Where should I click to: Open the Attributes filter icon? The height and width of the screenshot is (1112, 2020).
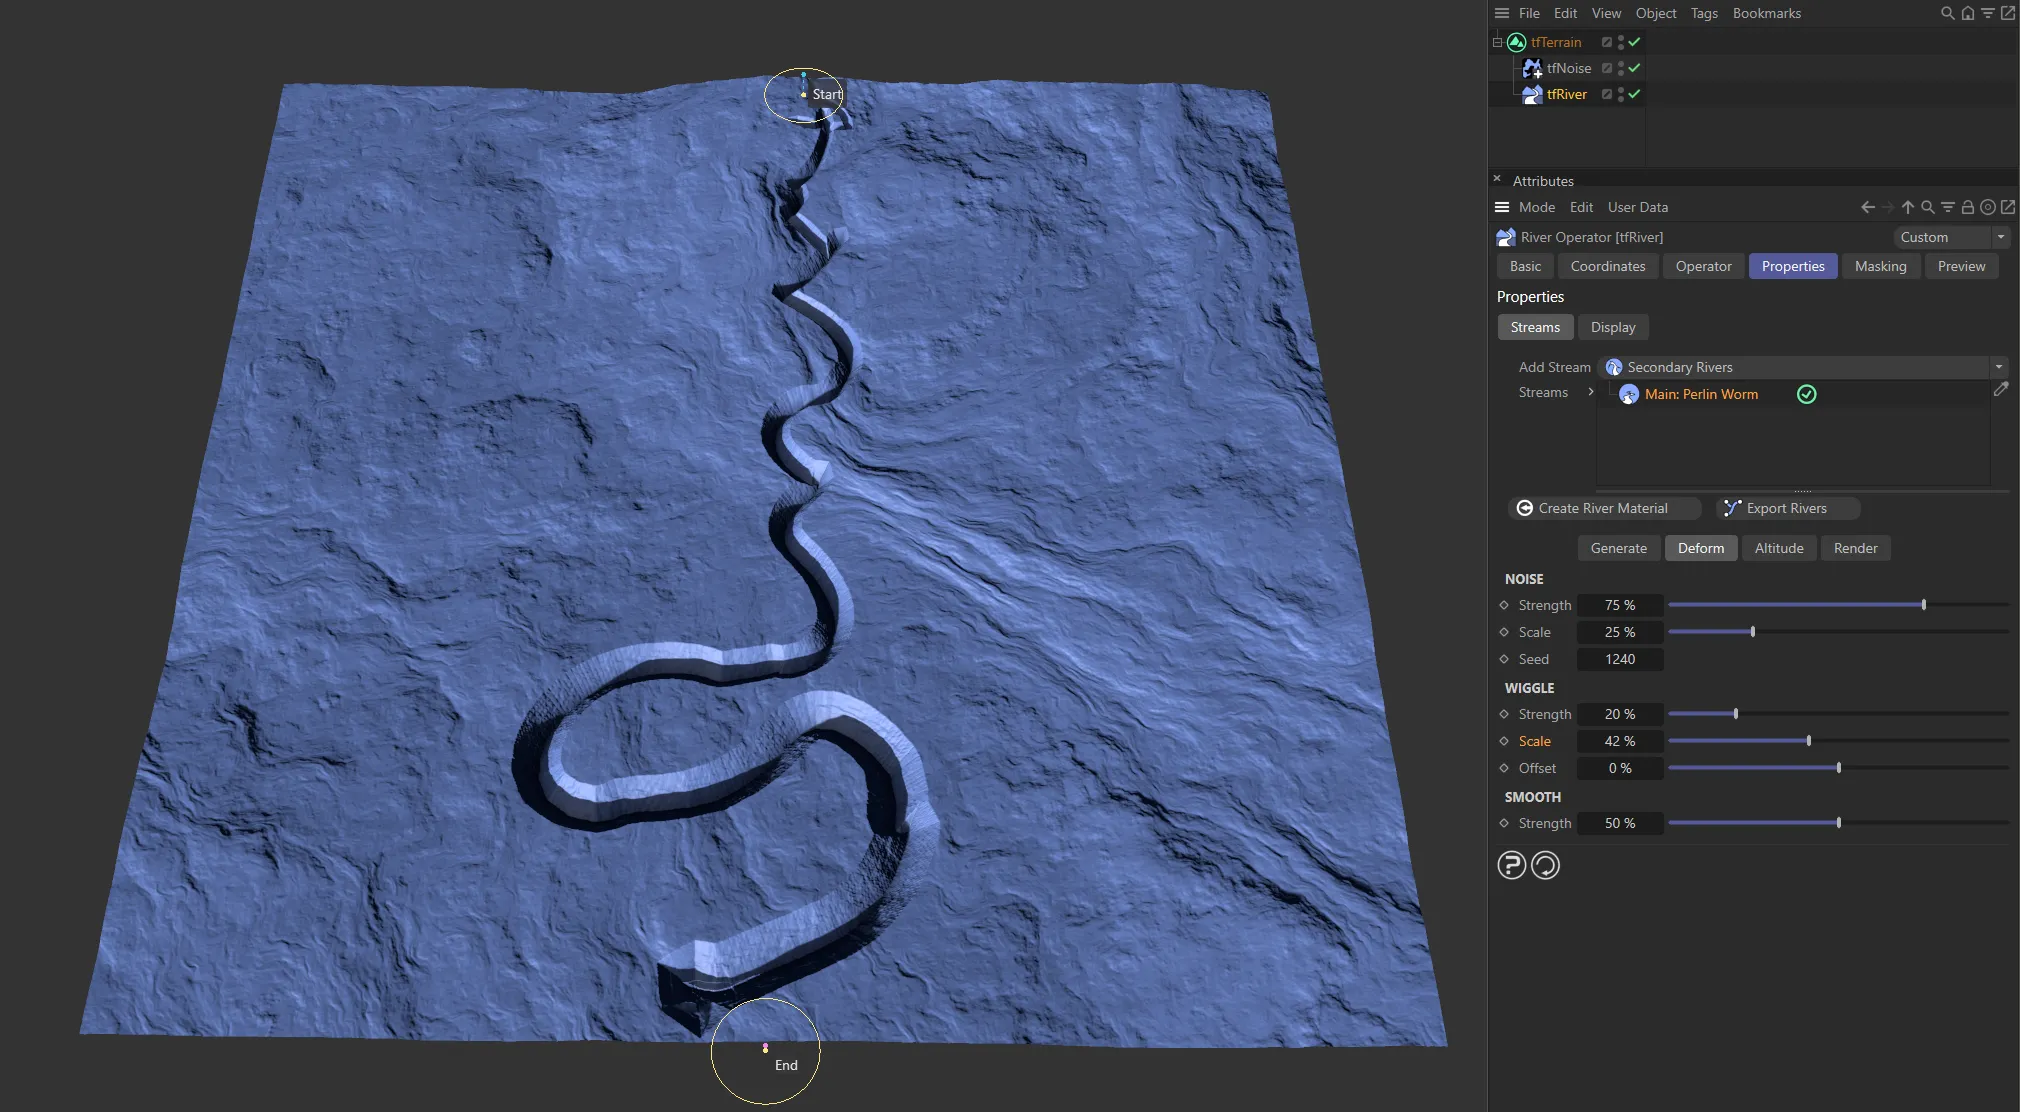click(1947, 207)
